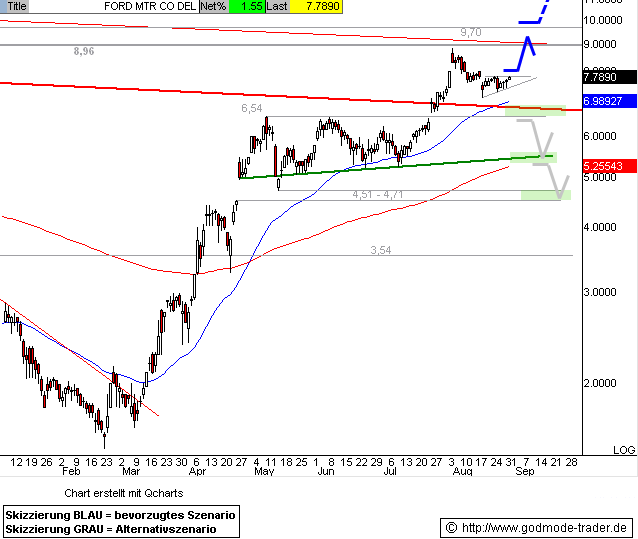The height and width of the screenshot is (539, 638).
Task: Click the 9,70 resistance level label
Action: pos(471,33)
